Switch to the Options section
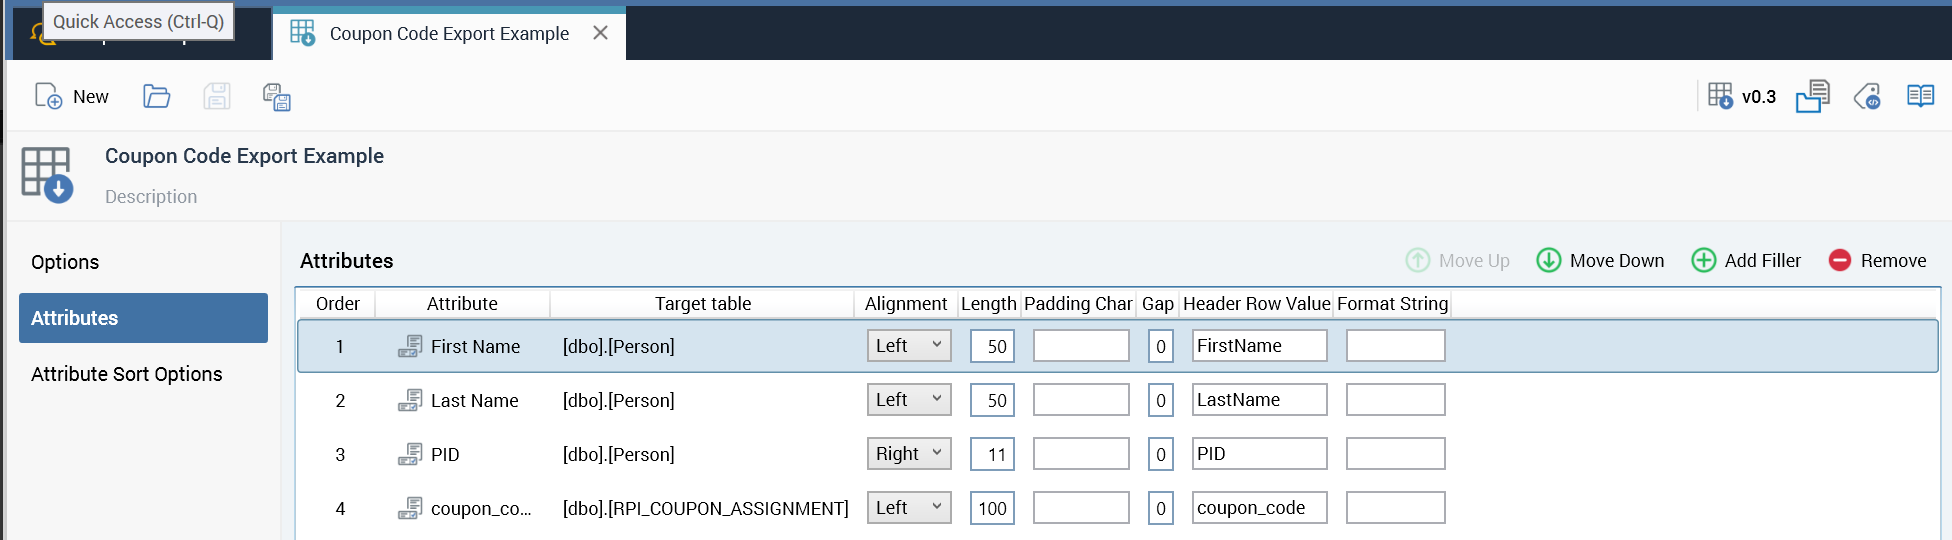 click(65, 262)
